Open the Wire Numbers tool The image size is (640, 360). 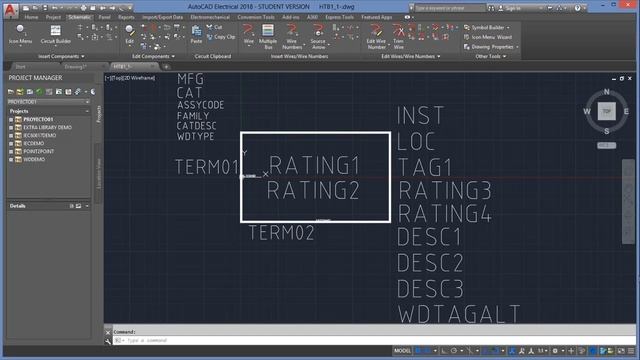click(292, 36)
